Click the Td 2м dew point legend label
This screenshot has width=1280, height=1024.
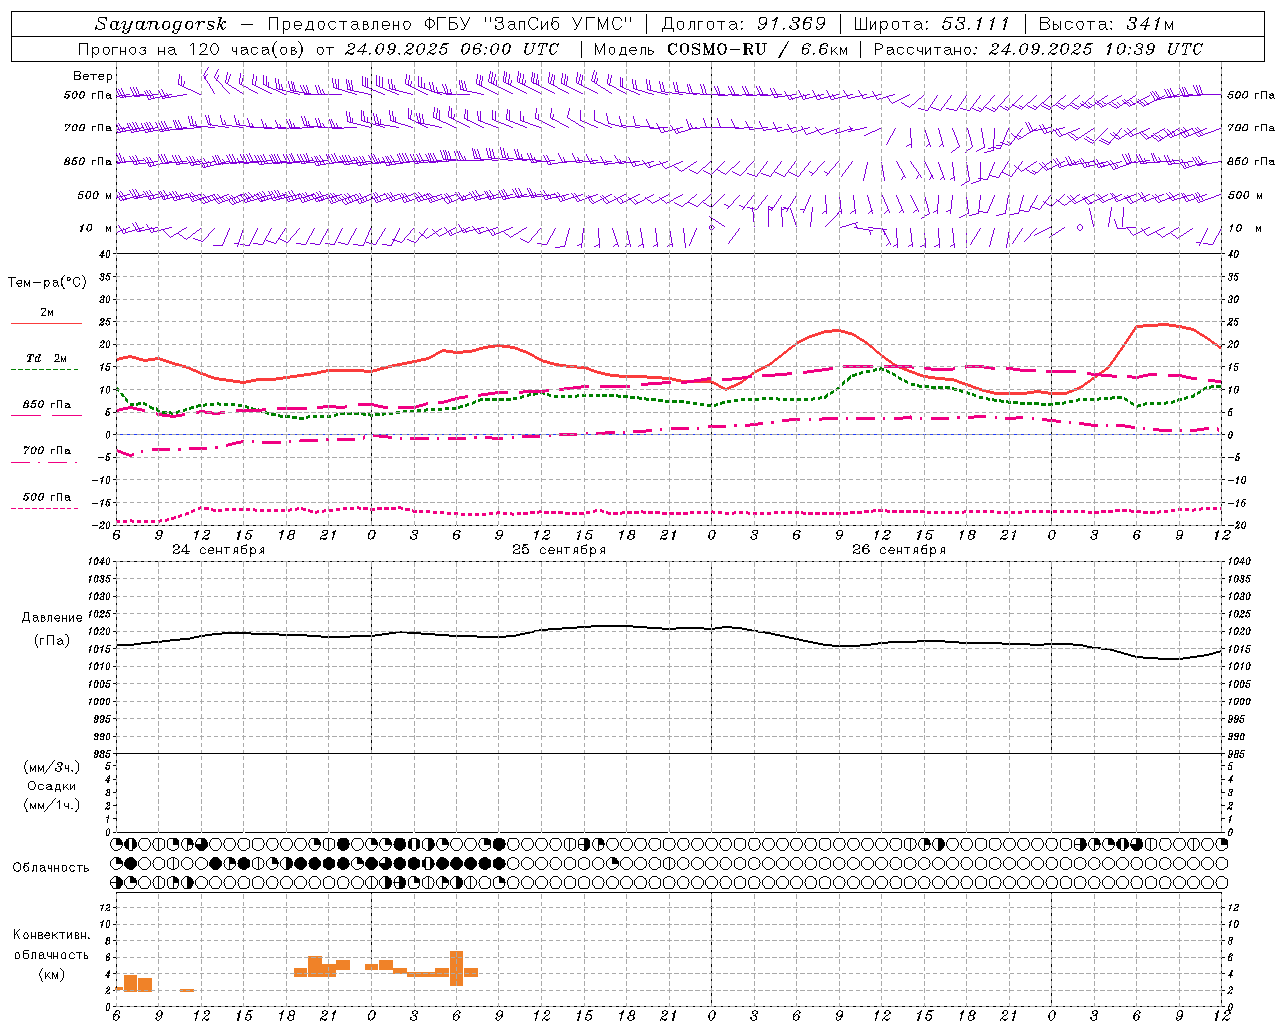pos(46,358)
